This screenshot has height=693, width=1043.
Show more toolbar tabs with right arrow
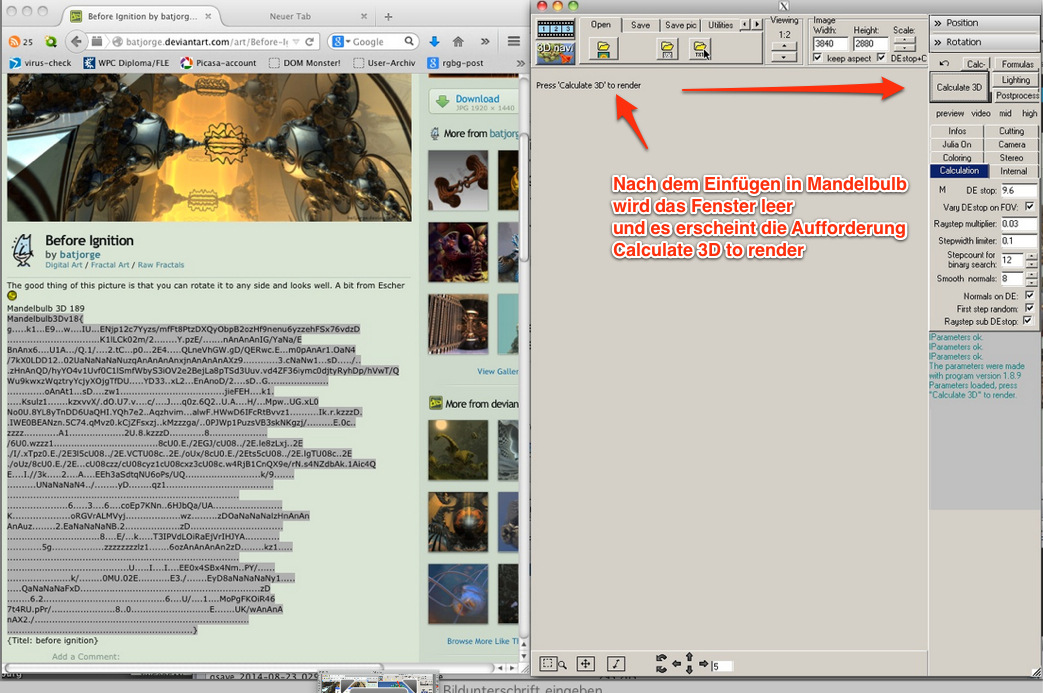pyautogui.click(x=756, y=25)
